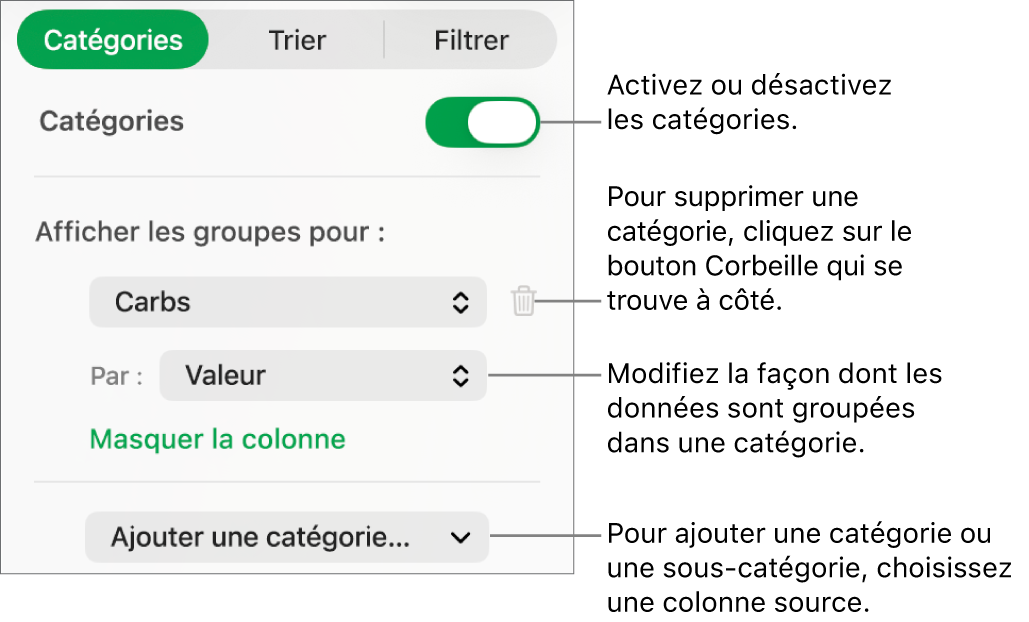Click the remove icon for the Carbs group

tap(523, 301)
